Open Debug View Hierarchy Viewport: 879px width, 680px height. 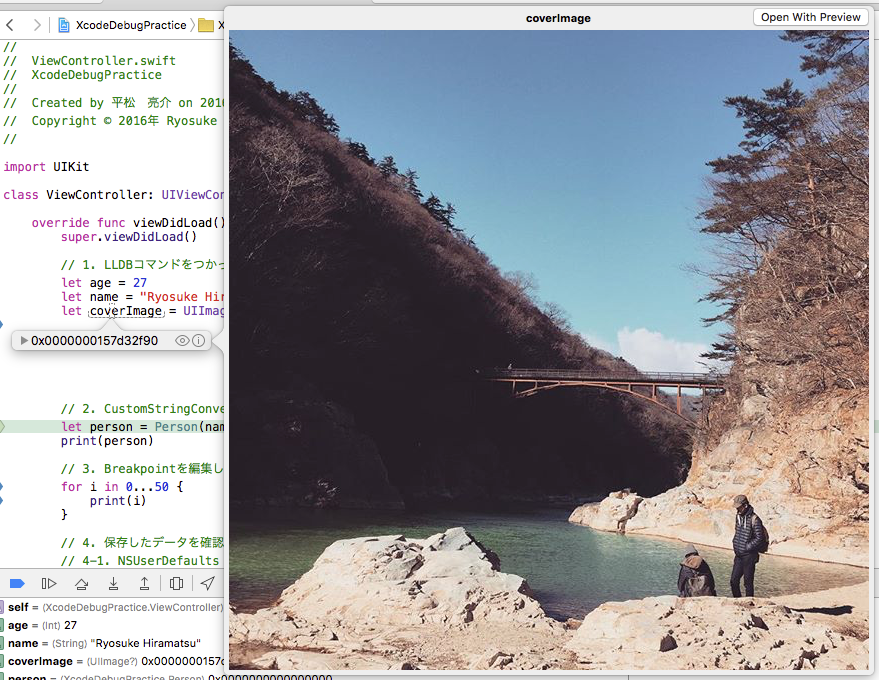tap(176, 584)
